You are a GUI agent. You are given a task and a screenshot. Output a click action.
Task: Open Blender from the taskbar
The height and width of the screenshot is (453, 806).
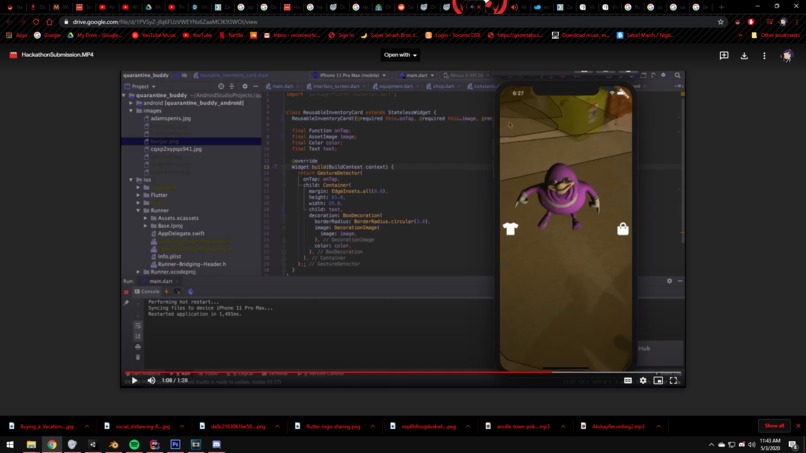coord(114,444)
